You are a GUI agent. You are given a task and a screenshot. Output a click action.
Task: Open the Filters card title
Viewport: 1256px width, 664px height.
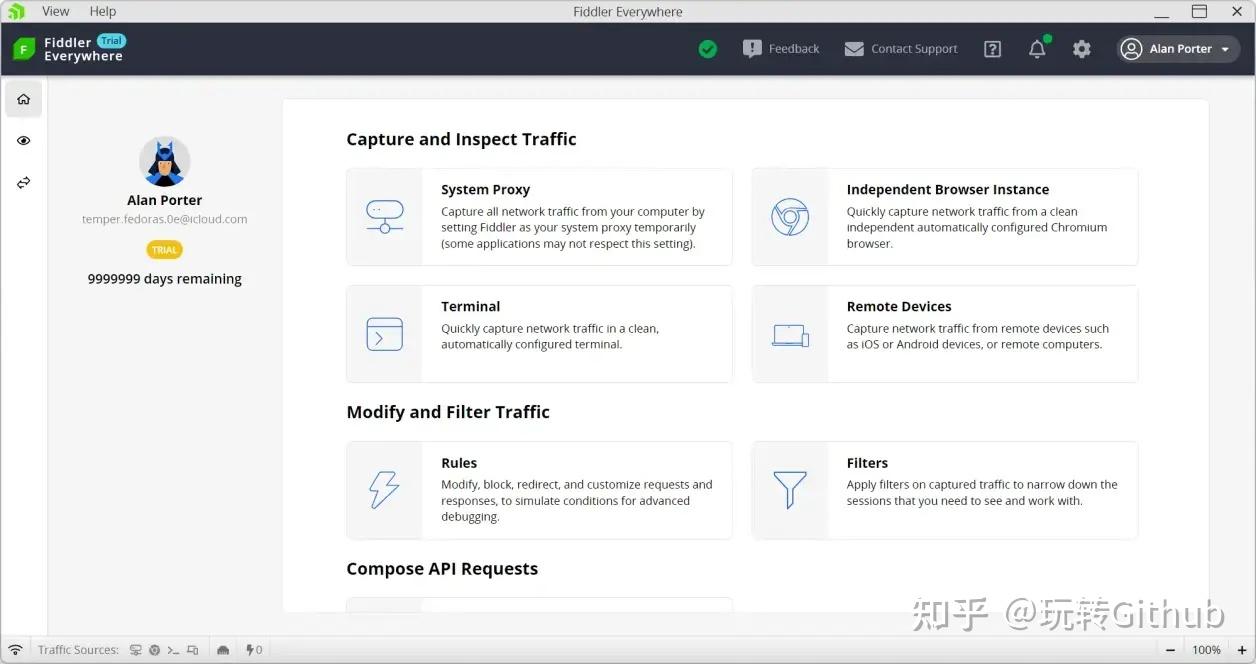pyautogui.click(x=867, y=463)
